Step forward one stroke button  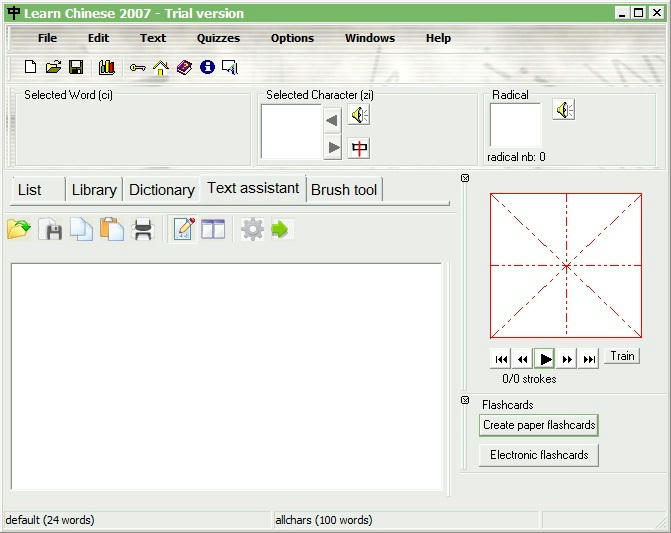click(567, 359)
